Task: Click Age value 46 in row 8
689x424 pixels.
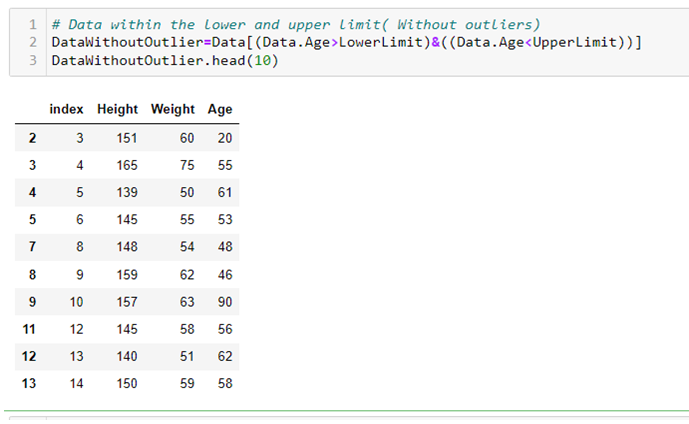Action: coord(225,275)
